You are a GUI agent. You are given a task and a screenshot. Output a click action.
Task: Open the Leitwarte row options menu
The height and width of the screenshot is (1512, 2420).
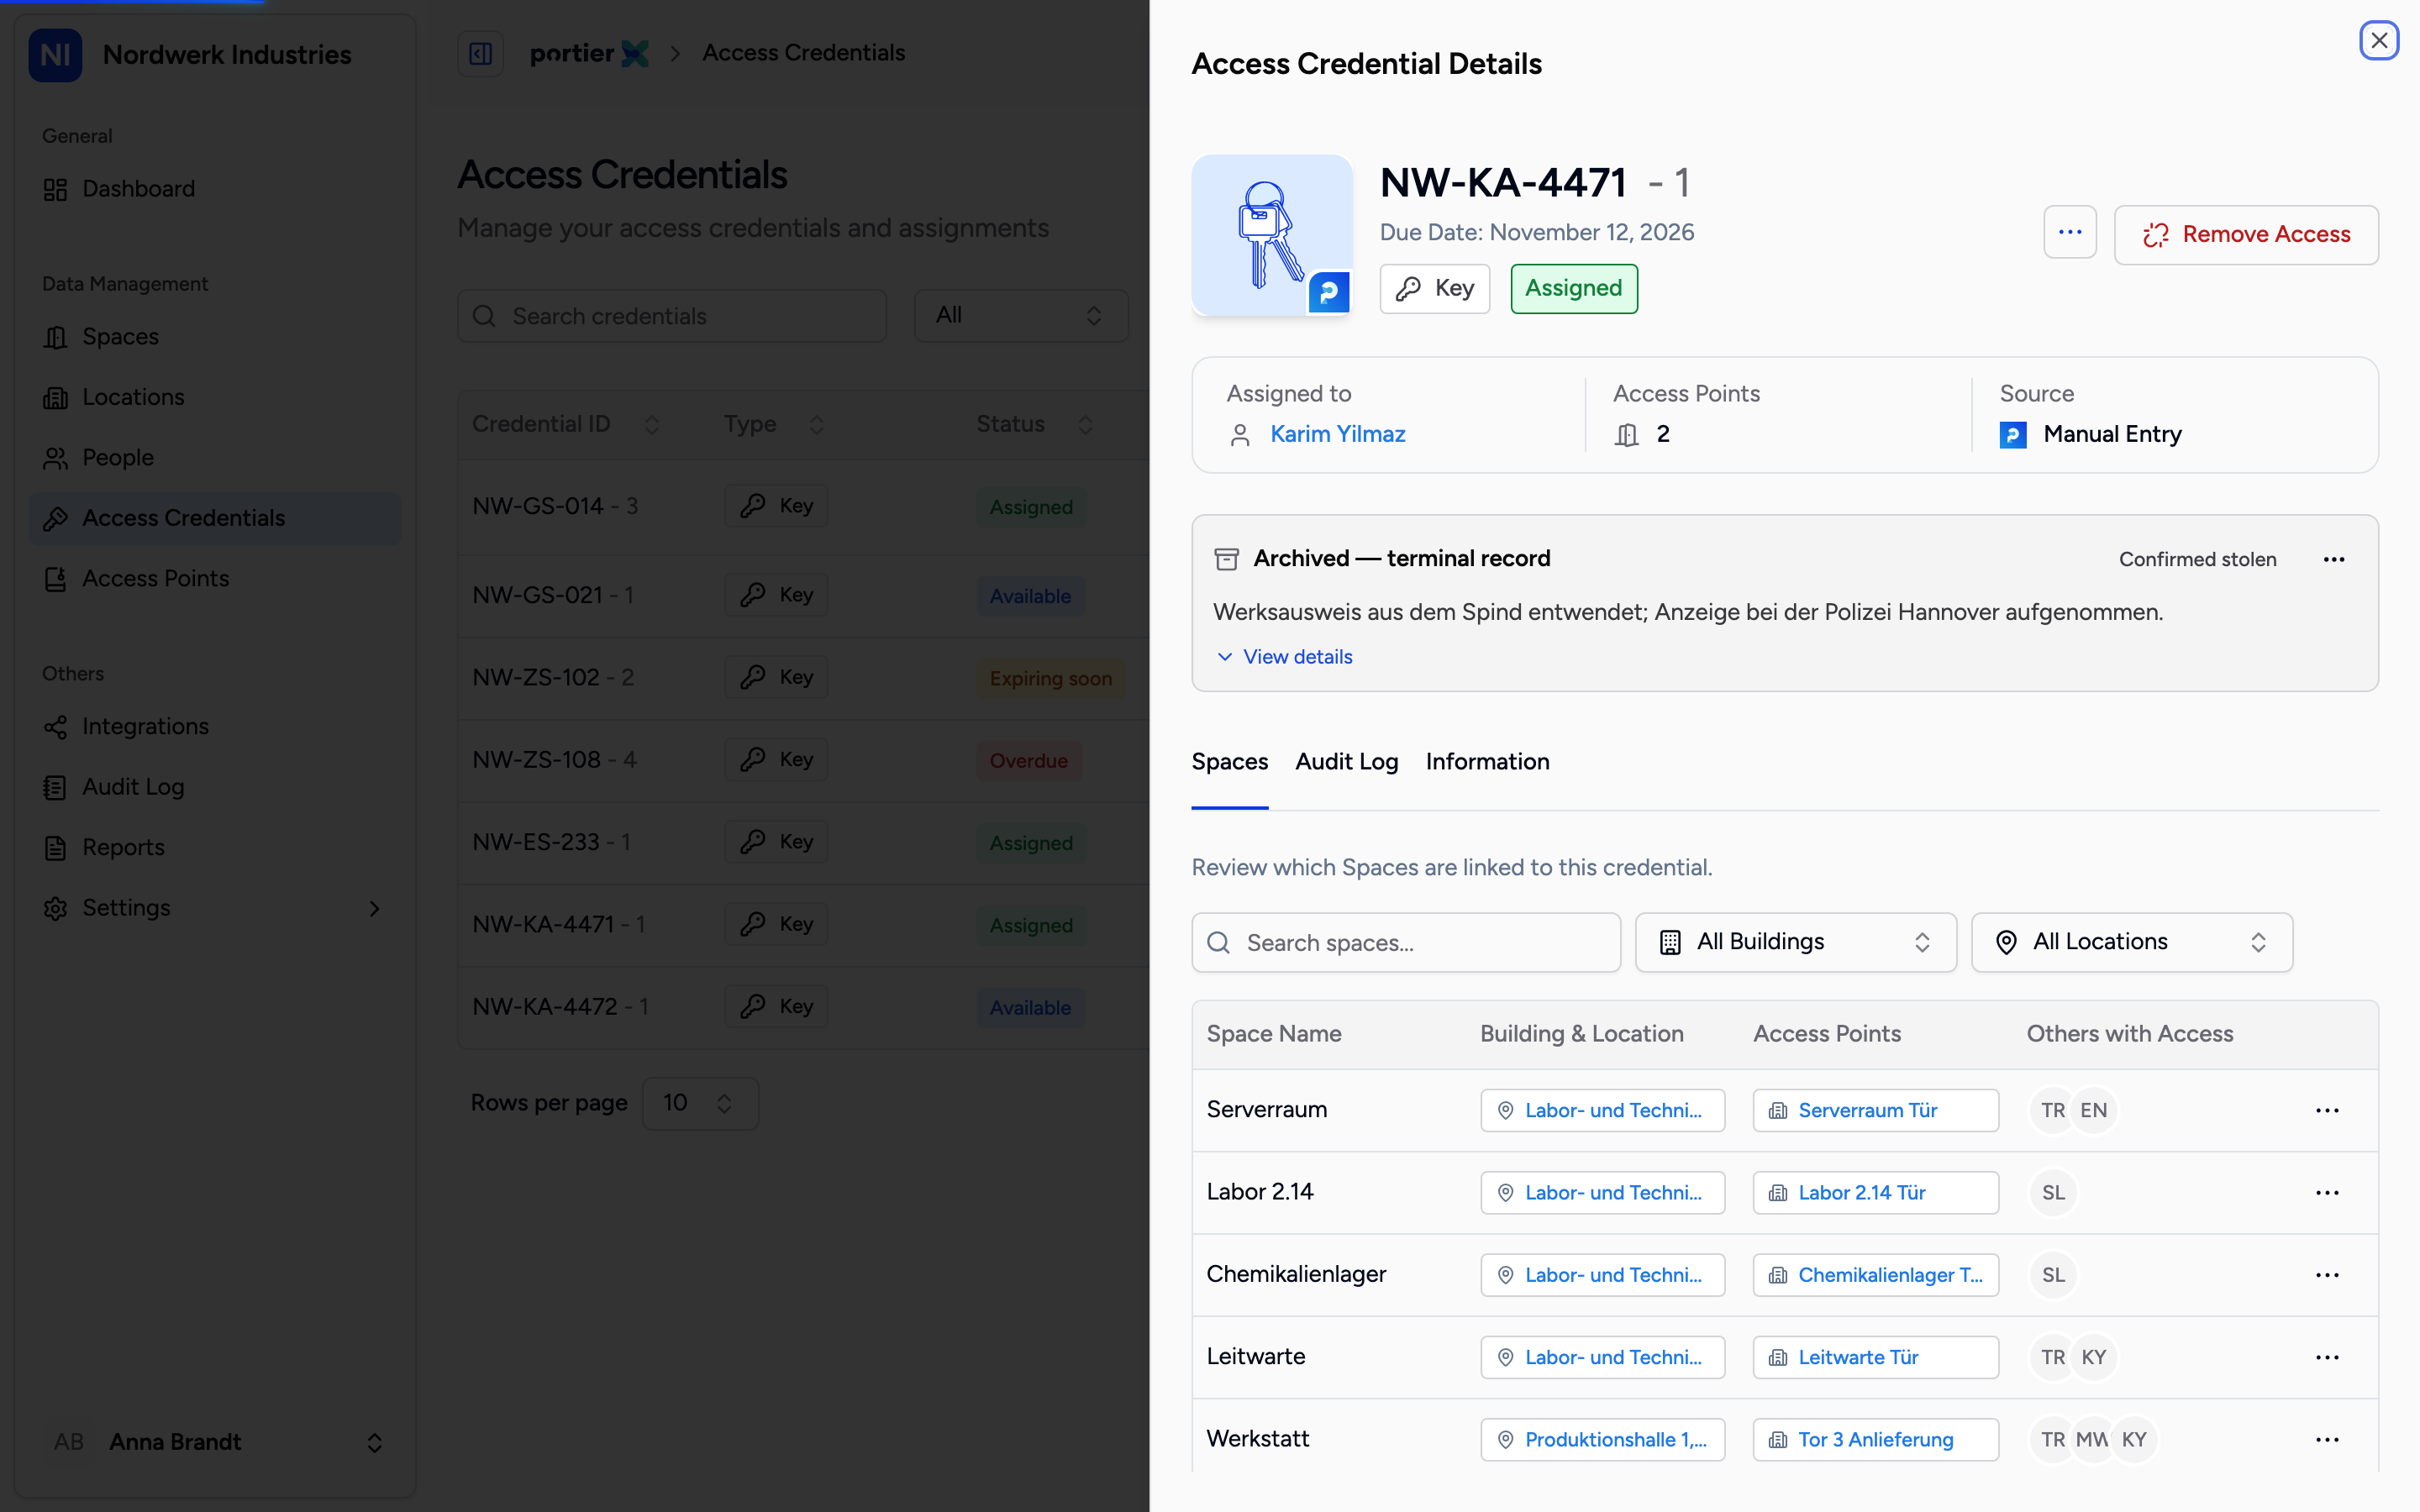point(2327,1358)
